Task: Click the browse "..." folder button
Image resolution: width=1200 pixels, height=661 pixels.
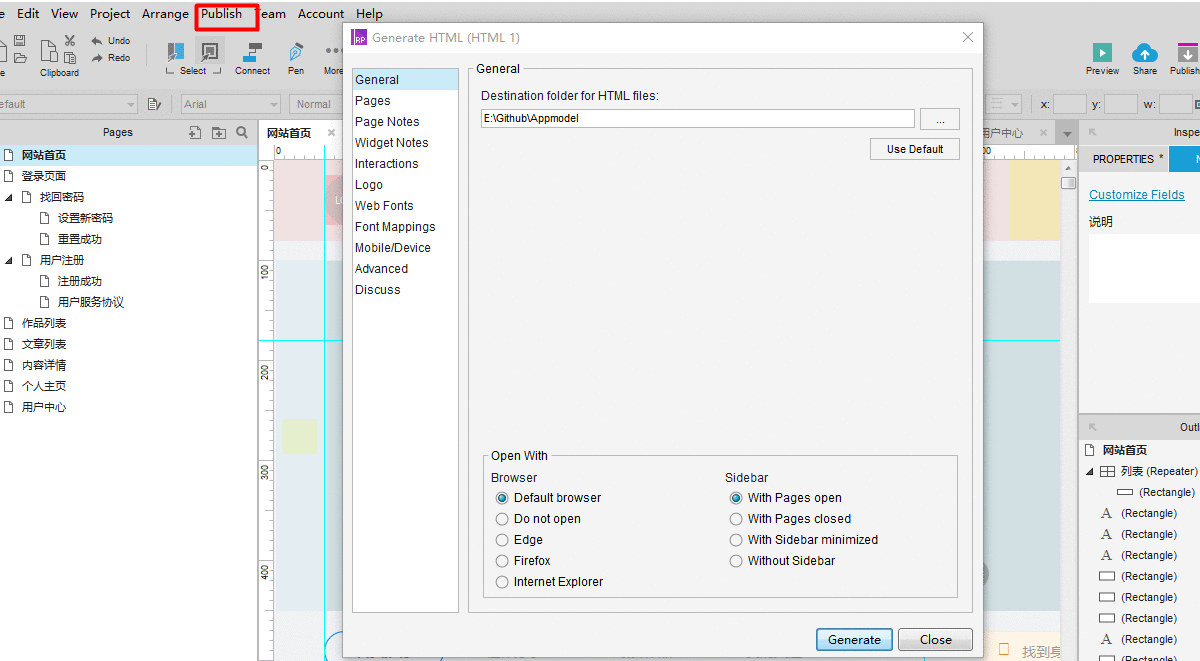Action: pyautogui.click(x=940, y=119)
